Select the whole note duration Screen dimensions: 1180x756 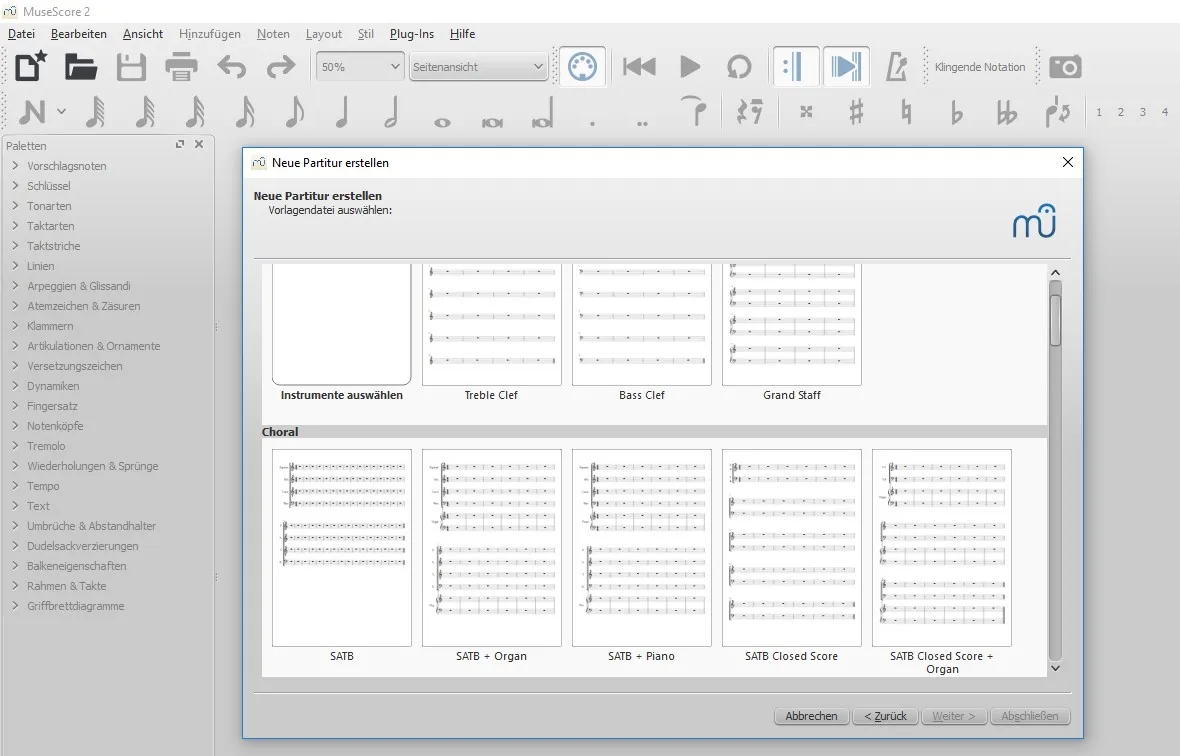pos(442,122)
